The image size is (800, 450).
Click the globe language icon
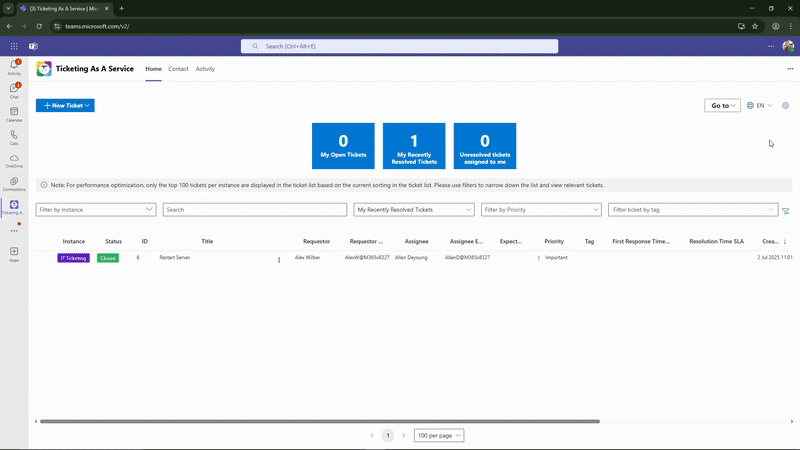click(750, 106)
